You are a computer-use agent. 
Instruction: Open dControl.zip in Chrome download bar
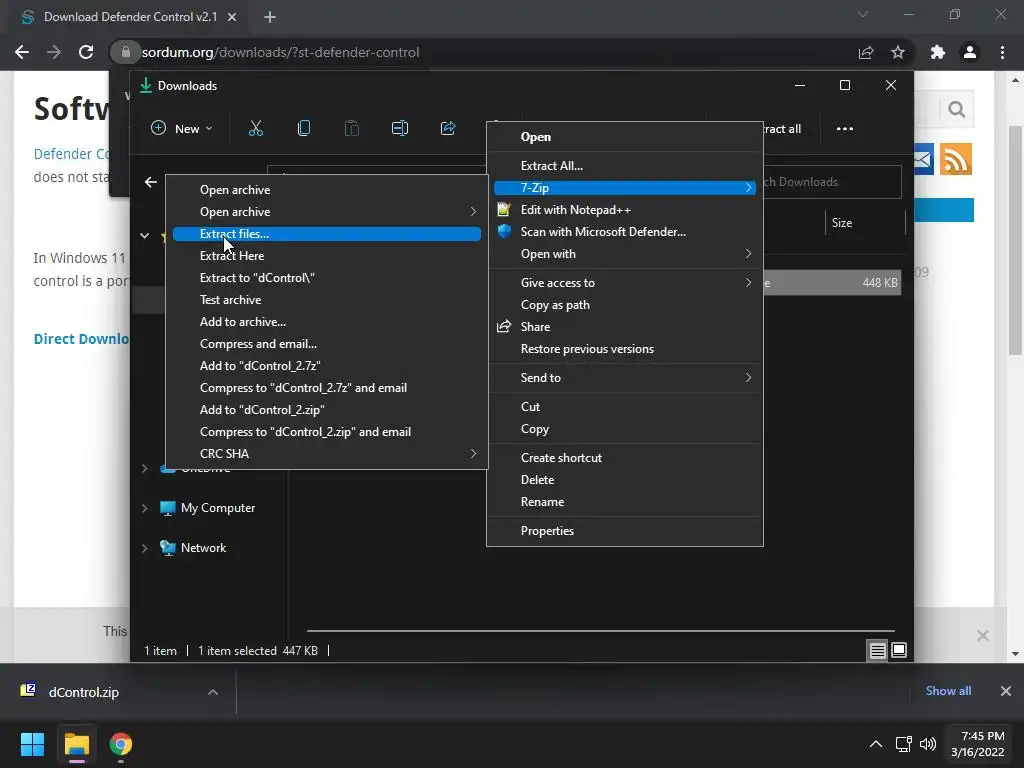84,692
